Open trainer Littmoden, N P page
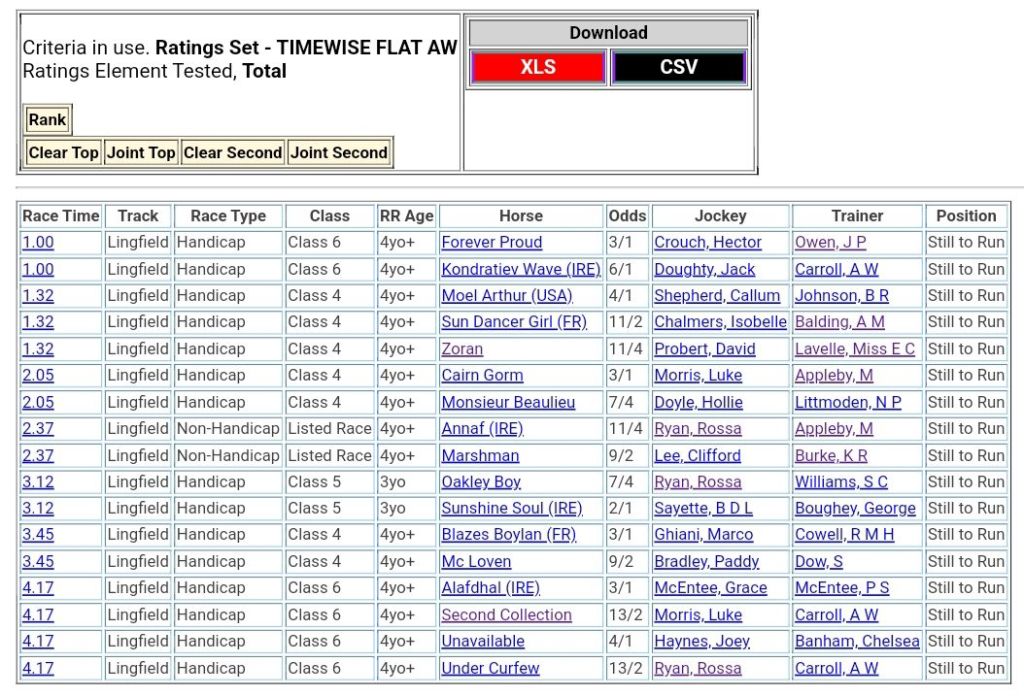 click(x=848, y=402)
